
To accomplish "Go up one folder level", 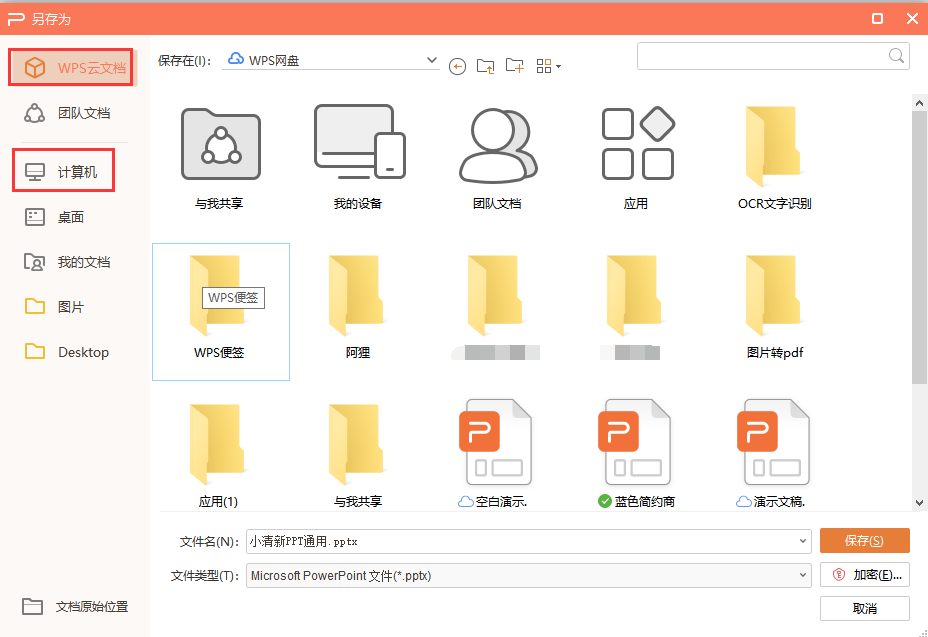I will tap(485, 66).
